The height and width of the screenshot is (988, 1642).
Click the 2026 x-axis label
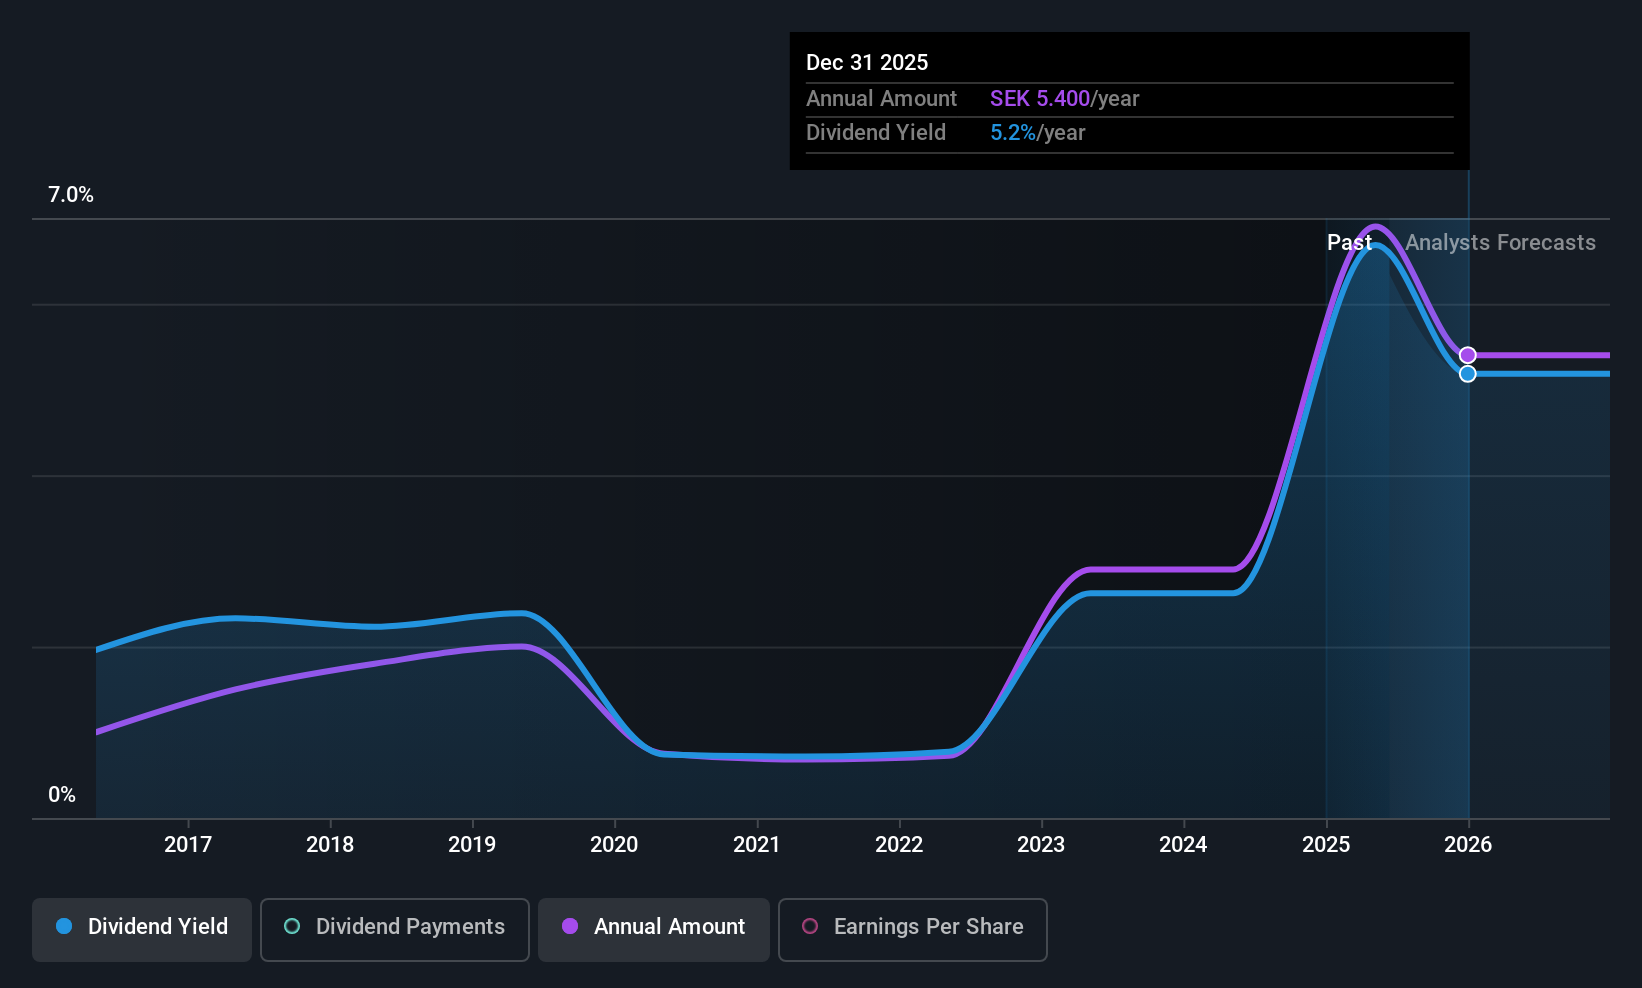1468,845
